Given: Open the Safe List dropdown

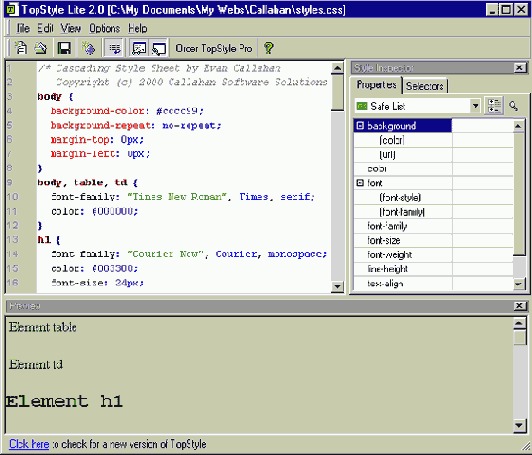Looking at the screenshot, I should pos(475,106).
